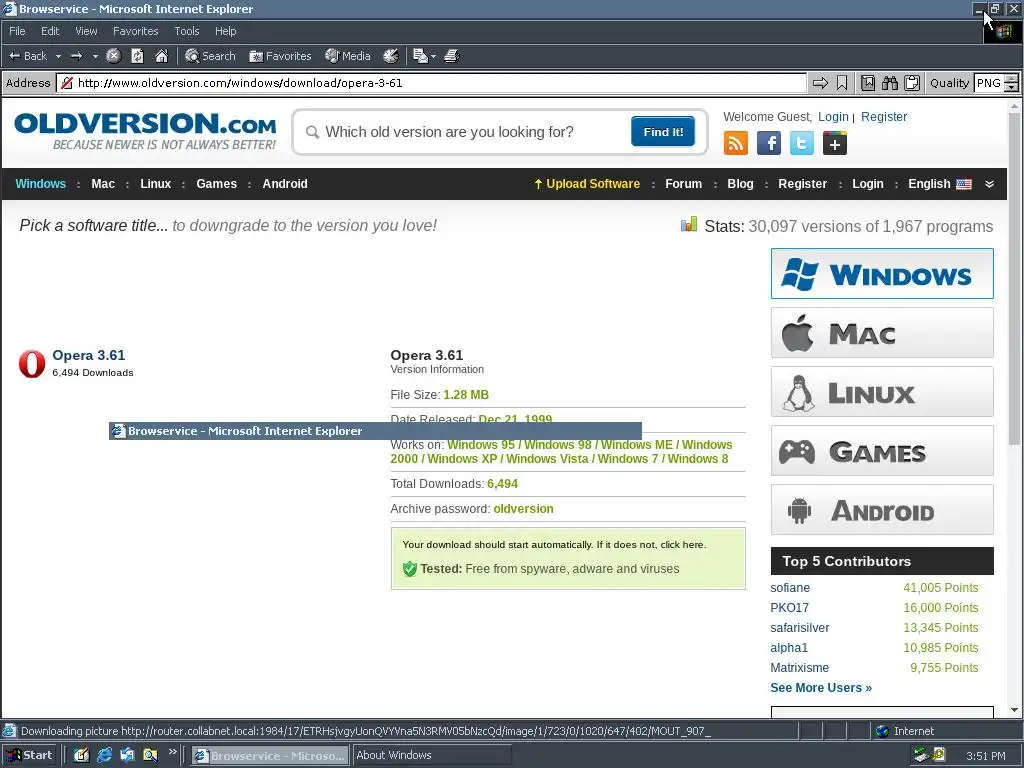The width and height of the screenshot is (1024, 768).
Task: Open the Help menu
Action: coord(225,31)
